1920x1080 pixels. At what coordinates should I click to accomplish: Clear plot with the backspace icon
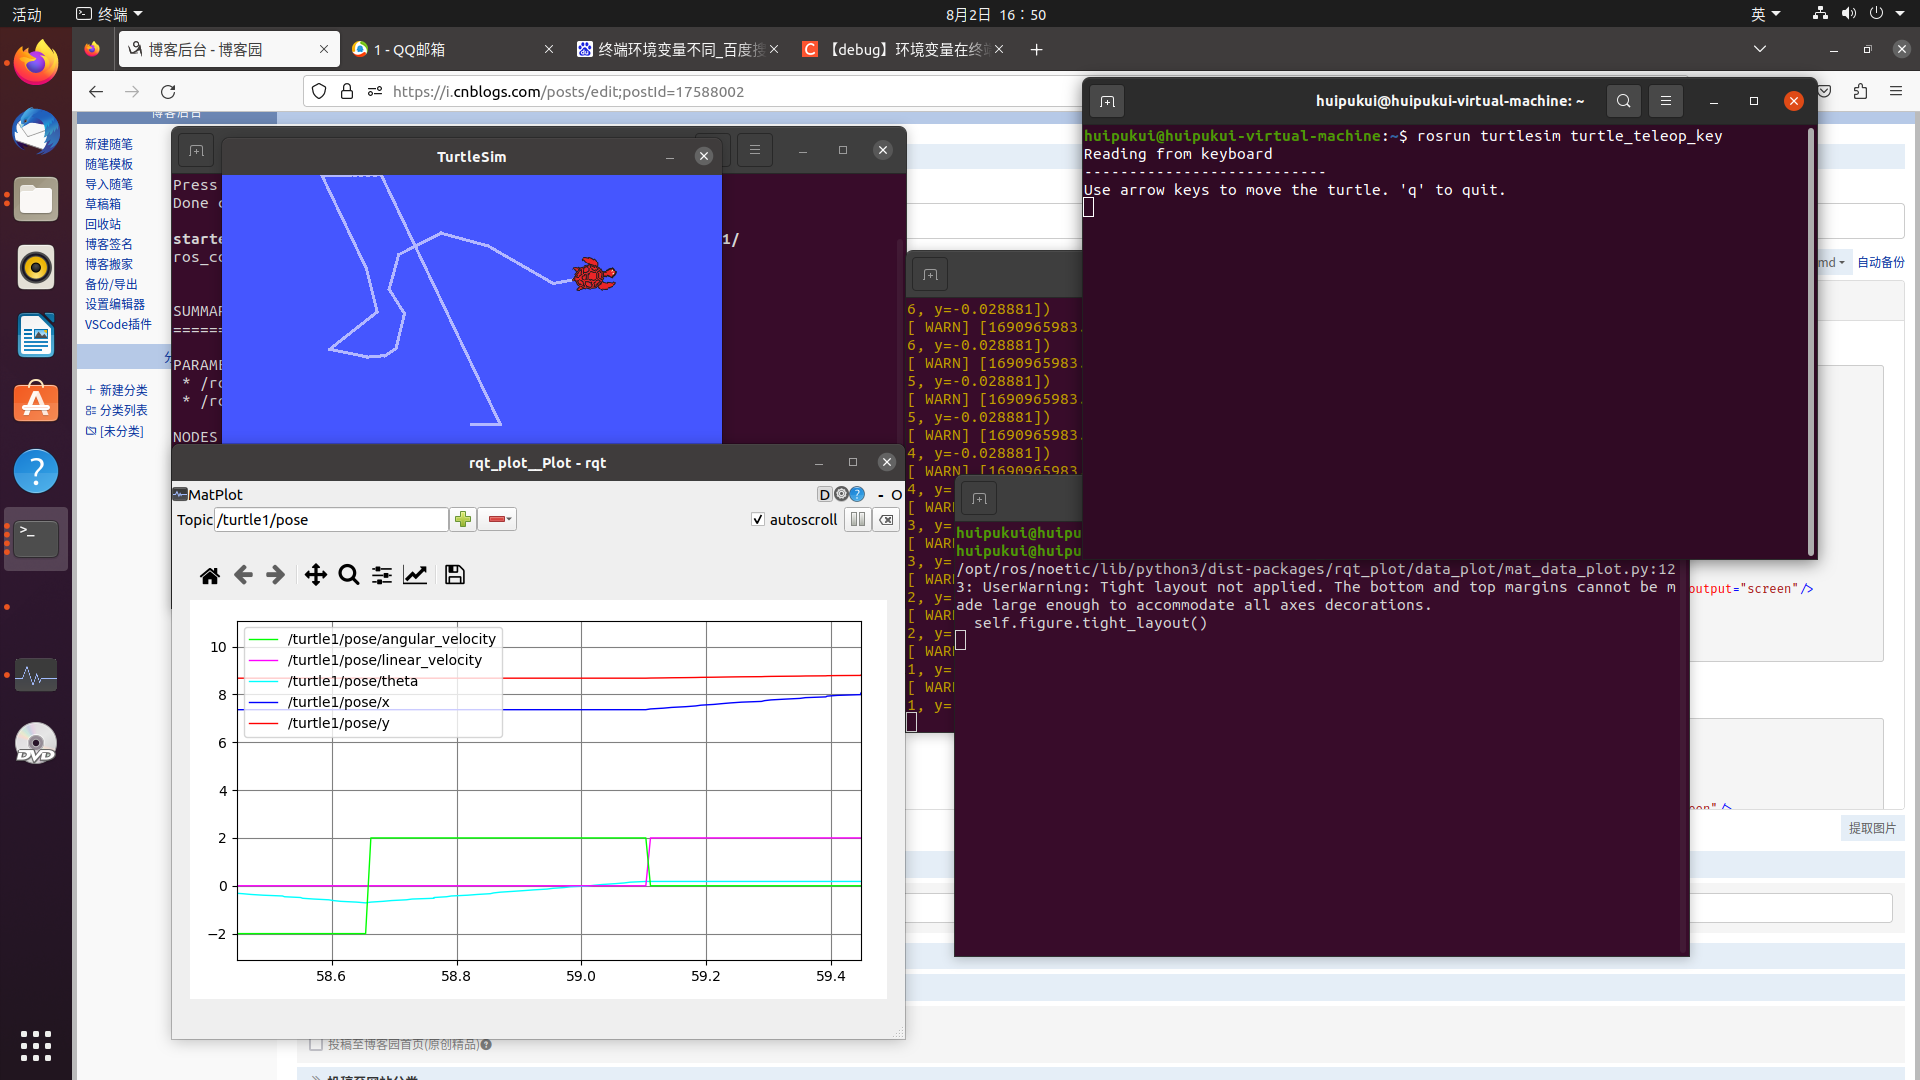pos(886,520)
